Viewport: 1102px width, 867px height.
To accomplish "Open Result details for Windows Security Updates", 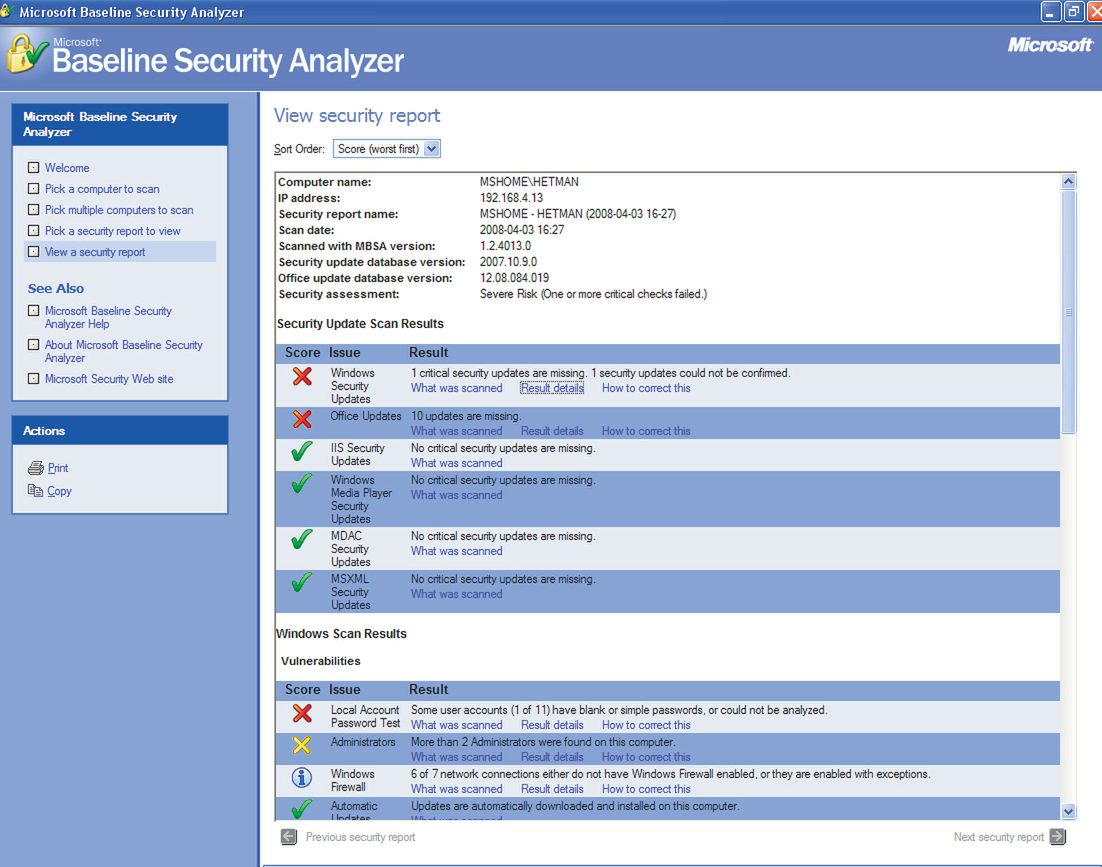I will (552, 388).
